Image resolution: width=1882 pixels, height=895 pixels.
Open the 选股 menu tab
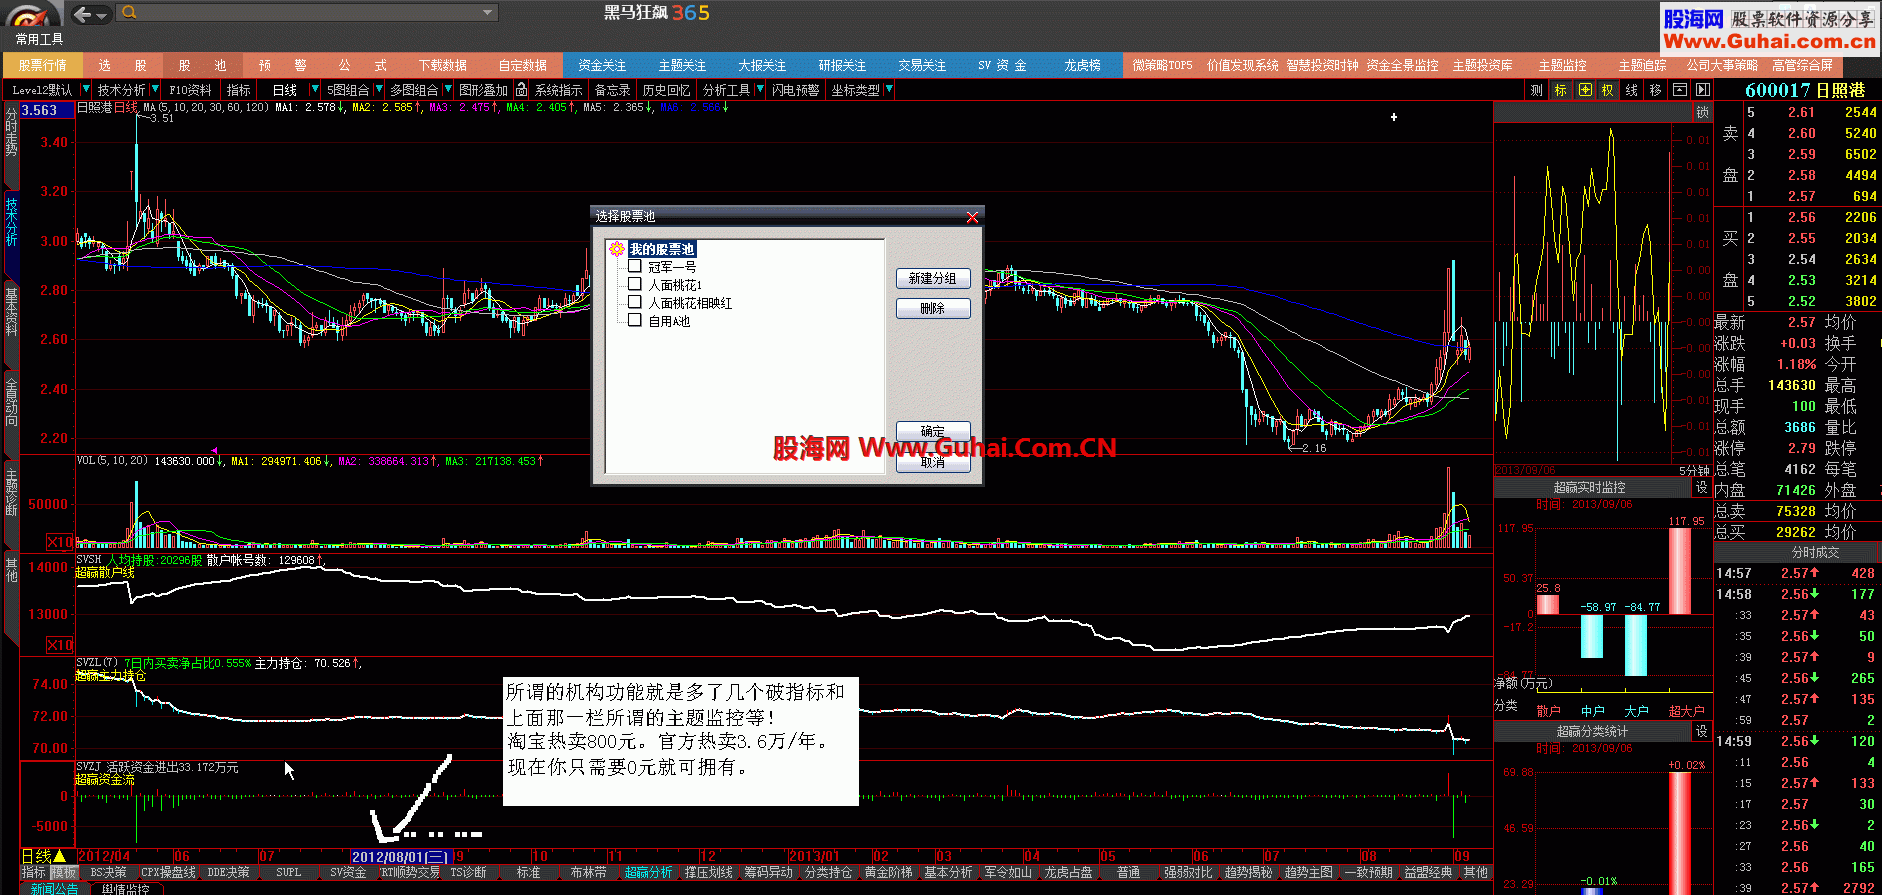coord(122,65)
